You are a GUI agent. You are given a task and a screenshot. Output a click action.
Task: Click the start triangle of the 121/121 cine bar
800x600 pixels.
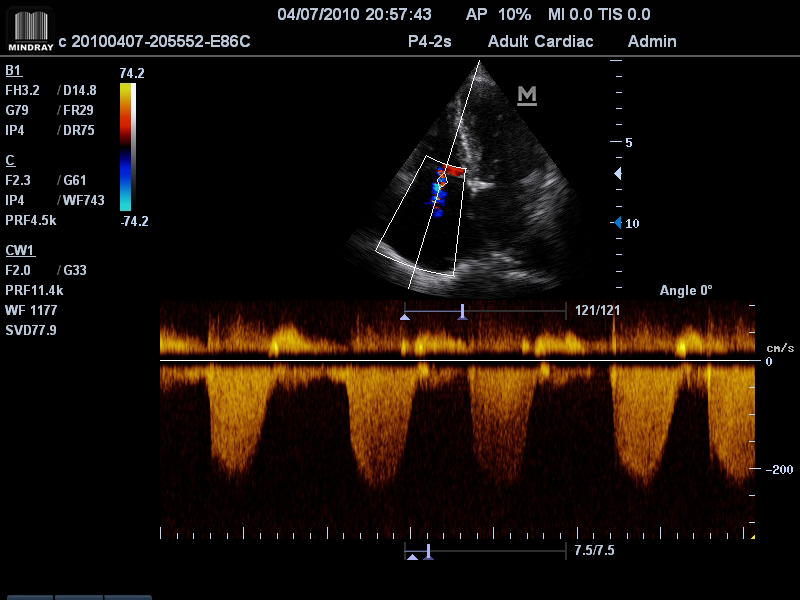click(405, 316)
